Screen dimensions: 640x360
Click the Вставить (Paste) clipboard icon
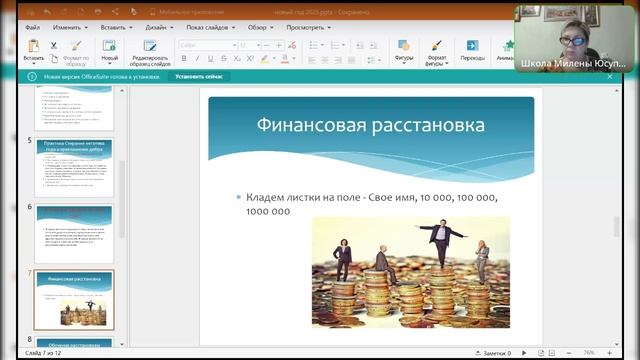[33, 46]
